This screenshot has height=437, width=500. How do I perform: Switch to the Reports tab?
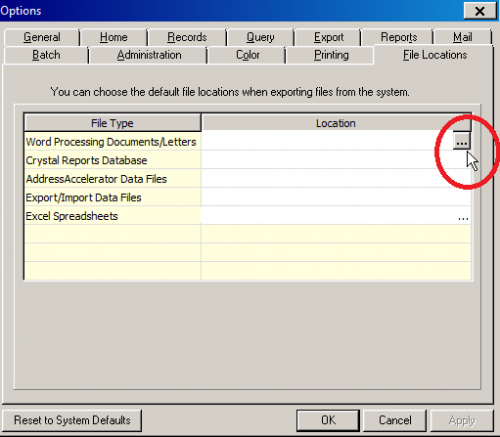[x=399, y=37]
